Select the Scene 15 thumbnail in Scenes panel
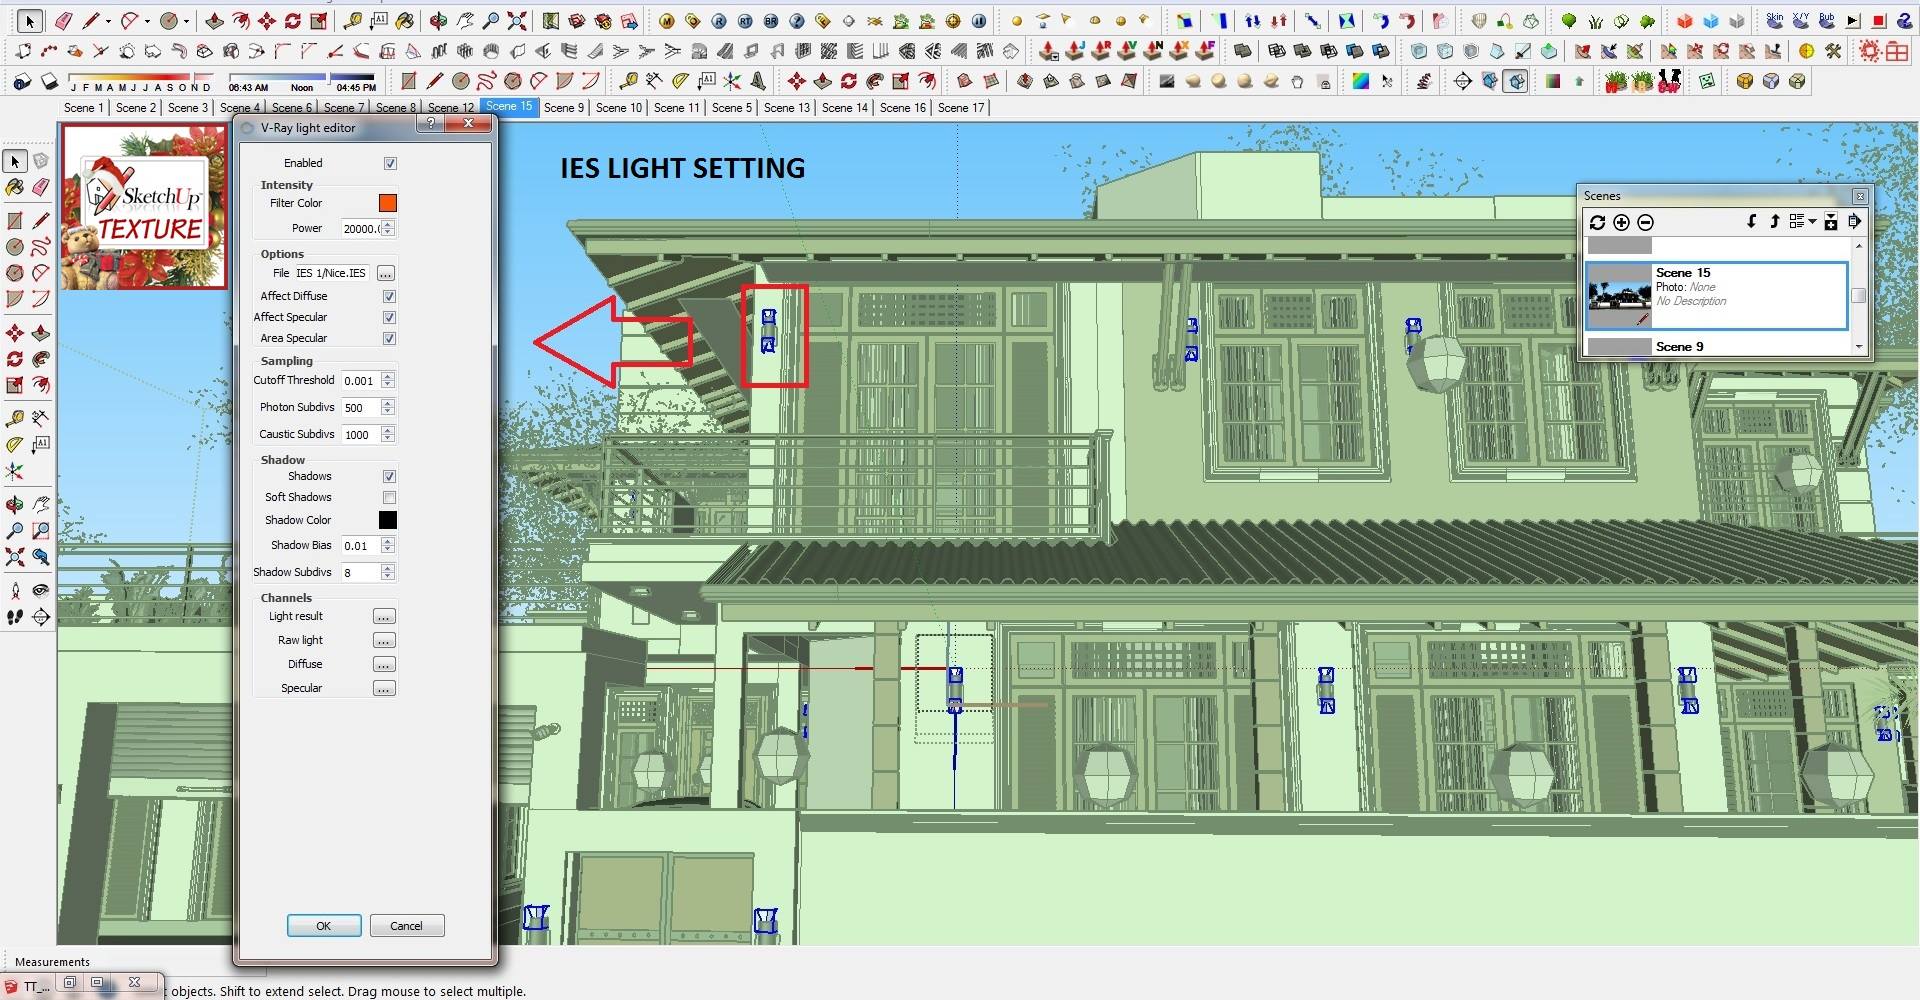1920x1000 pixels. coord(1619,296)
